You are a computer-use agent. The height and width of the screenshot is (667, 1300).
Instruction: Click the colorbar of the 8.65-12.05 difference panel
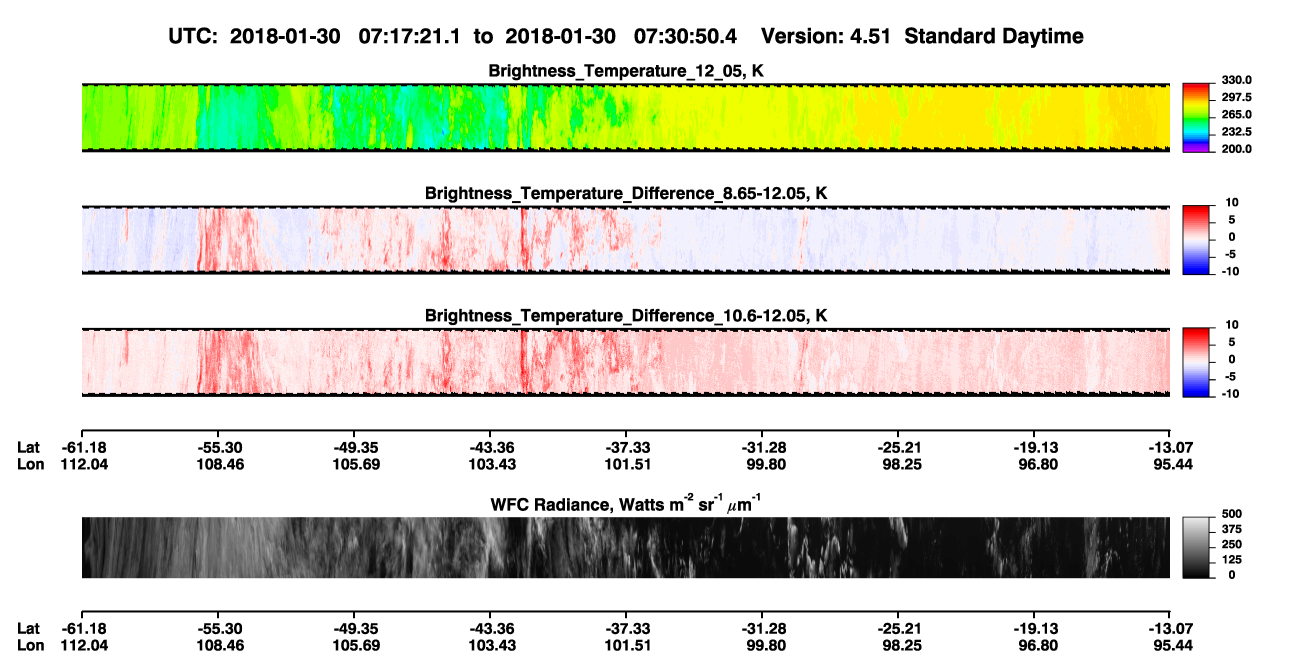point(1197,238)
